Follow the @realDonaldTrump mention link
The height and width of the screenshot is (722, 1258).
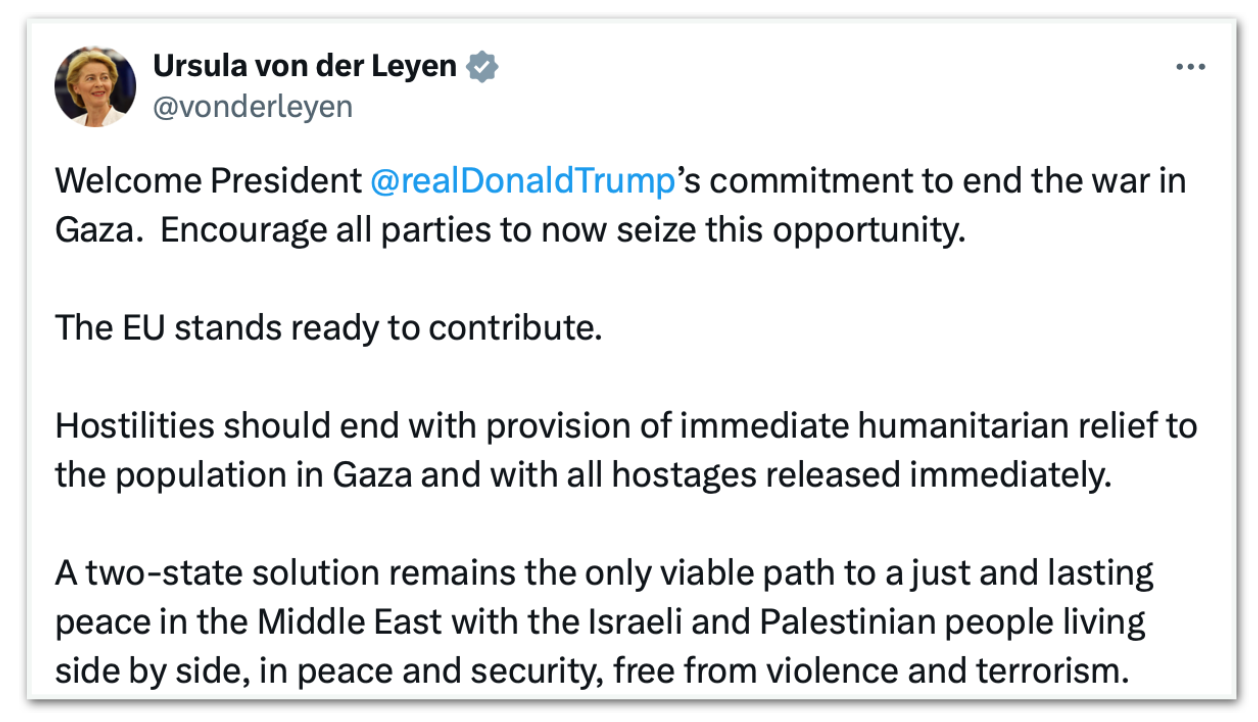tap(522, 182)
